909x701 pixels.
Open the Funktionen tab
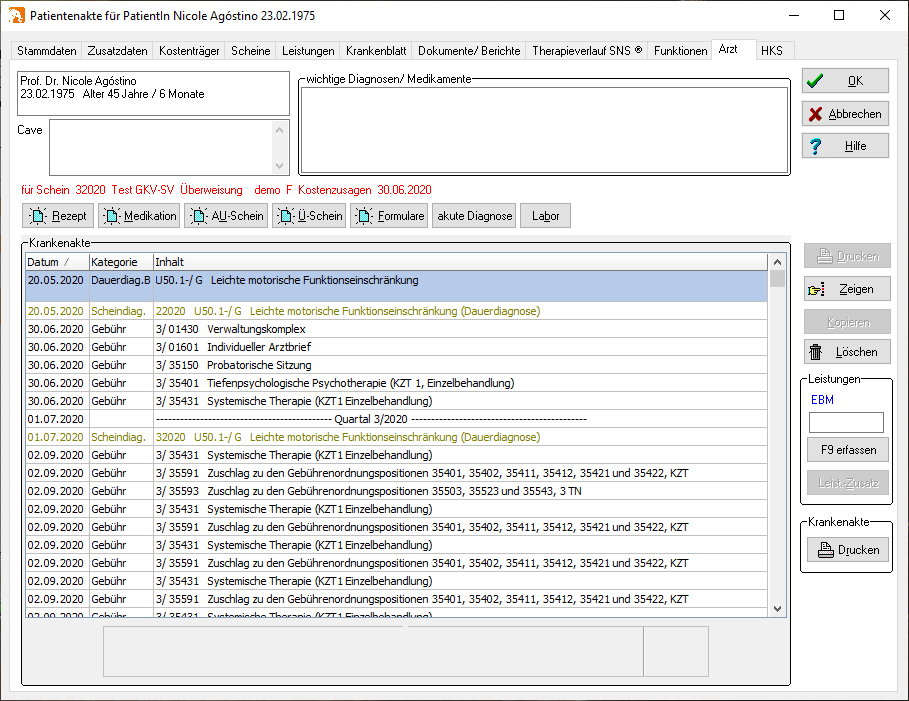680,51
